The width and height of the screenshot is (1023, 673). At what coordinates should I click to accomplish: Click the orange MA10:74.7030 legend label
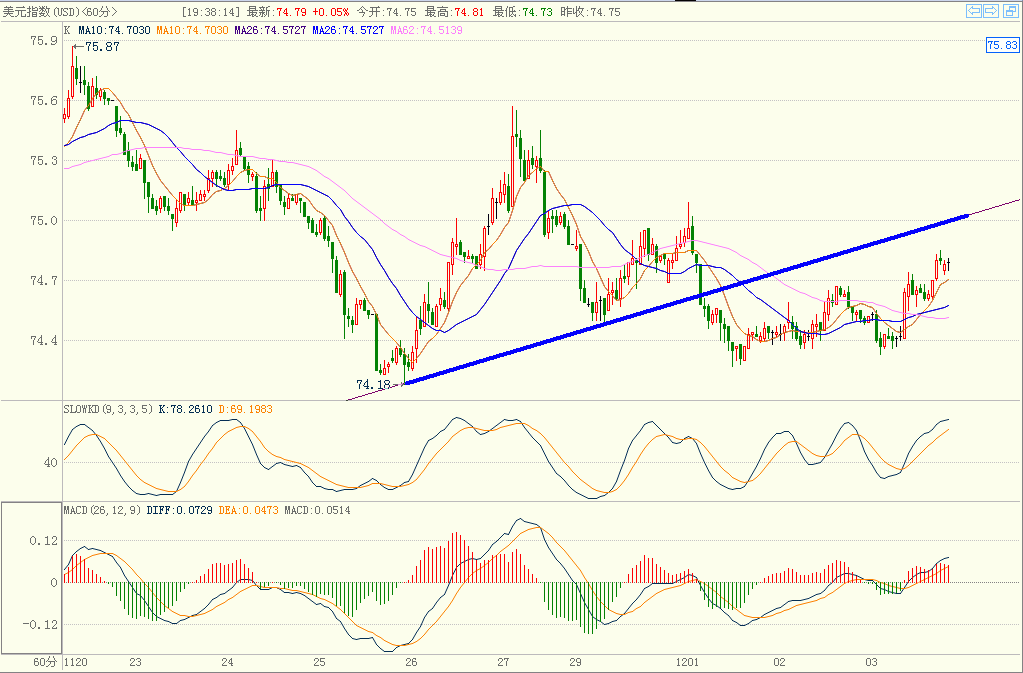coord(192,30)
